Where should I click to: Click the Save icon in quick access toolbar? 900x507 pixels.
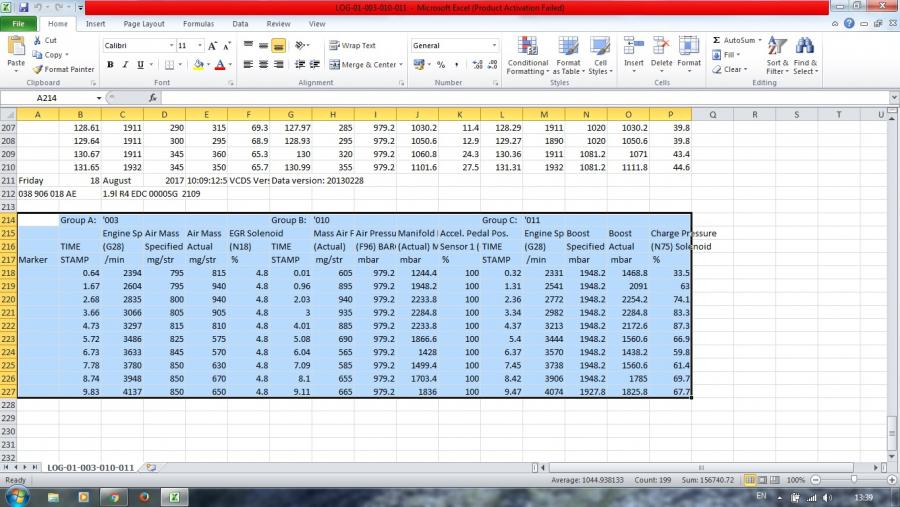tap(22, 7)
